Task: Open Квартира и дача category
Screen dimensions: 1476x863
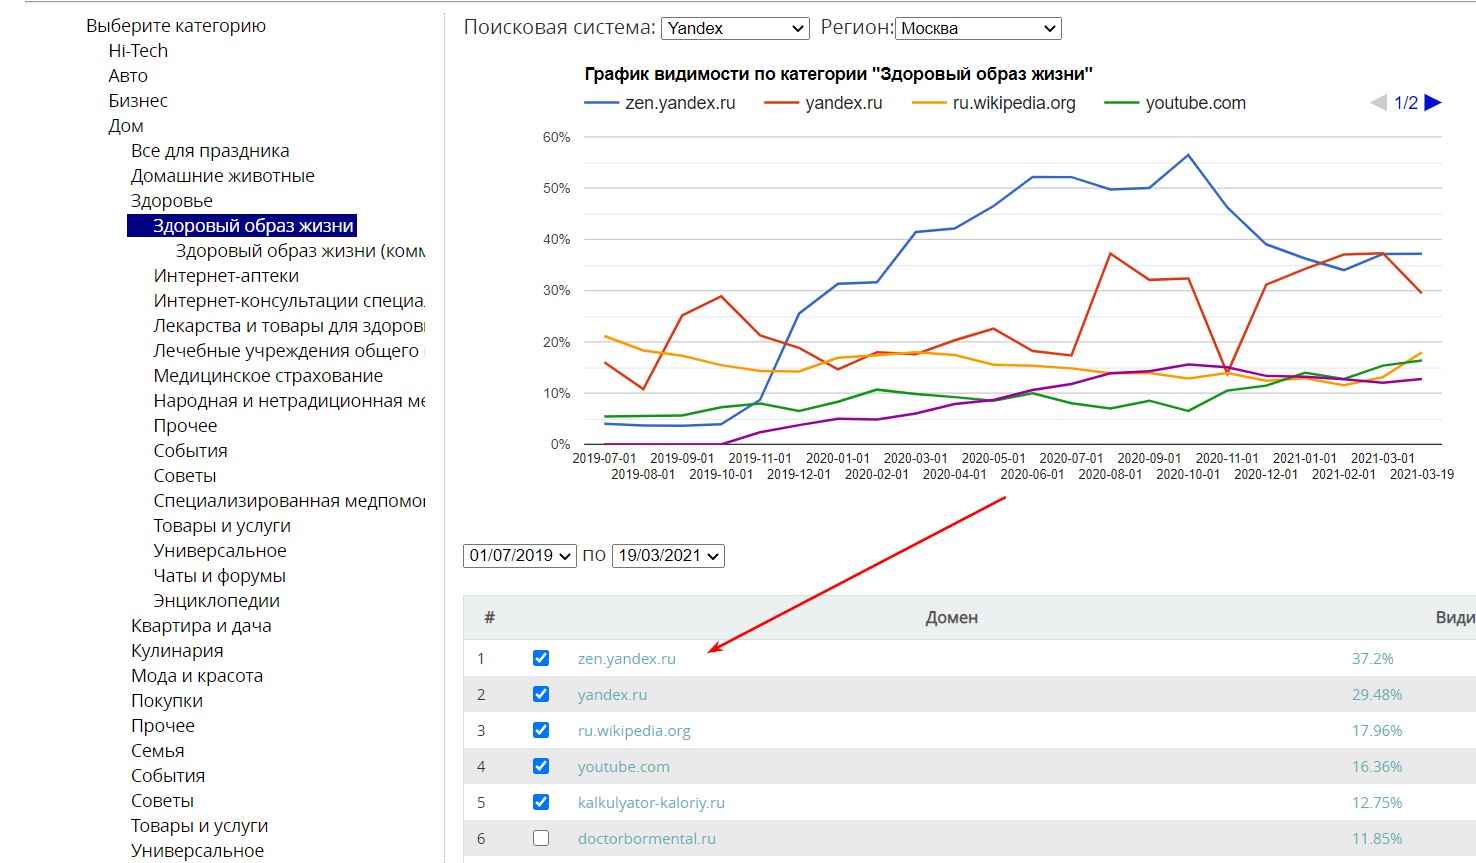Action: 201,625
